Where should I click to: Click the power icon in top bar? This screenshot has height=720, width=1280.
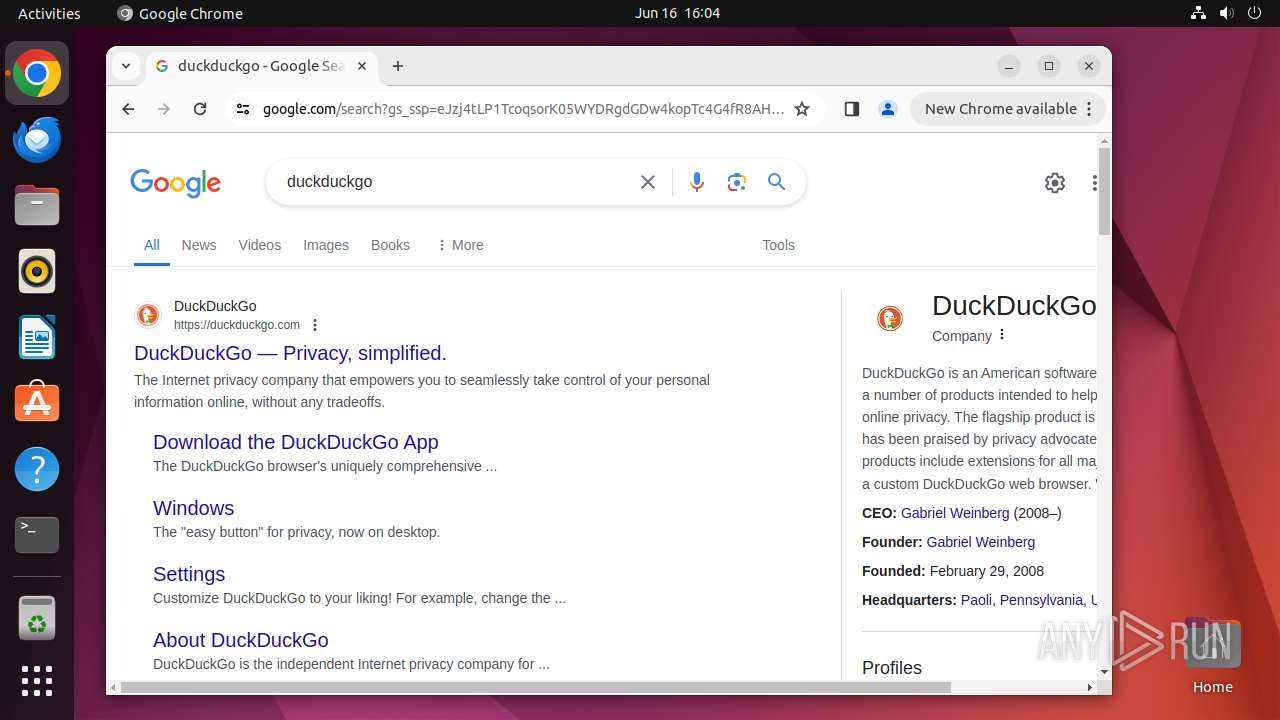pyautogui.click(x=1255, y=13)
